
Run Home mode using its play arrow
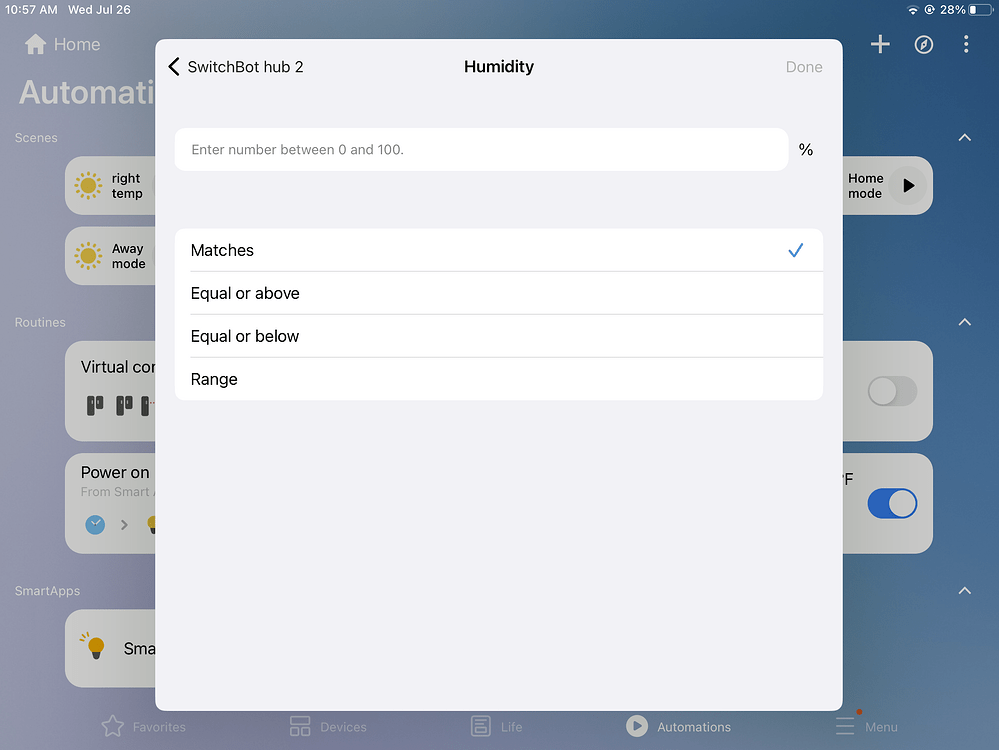[908, 185]
